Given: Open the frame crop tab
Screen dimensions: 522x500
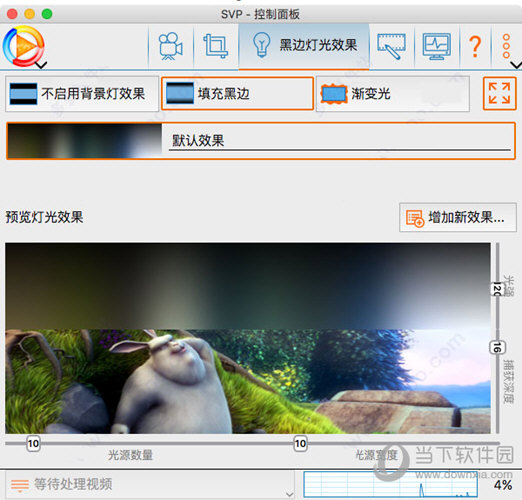Looking at the screenshot, I should coord(216,46).
